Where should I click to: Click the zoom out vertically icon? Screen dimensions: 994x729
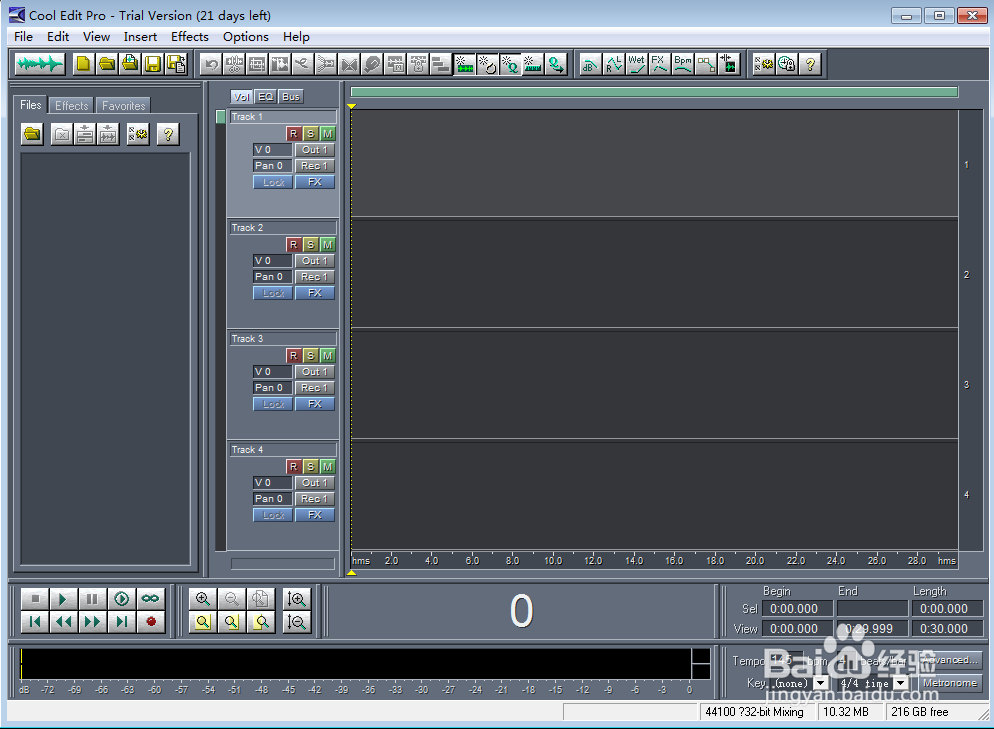click(296, 622)
